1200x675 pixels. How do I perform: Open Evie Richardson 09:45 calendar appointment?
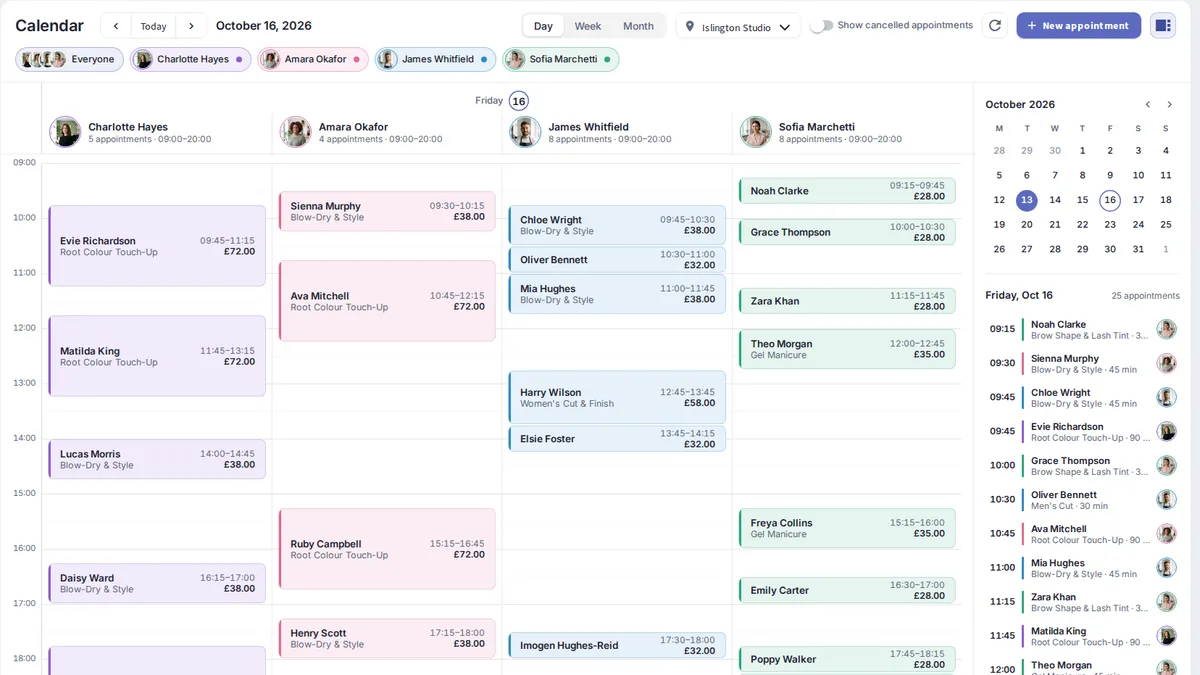(157, 246)
